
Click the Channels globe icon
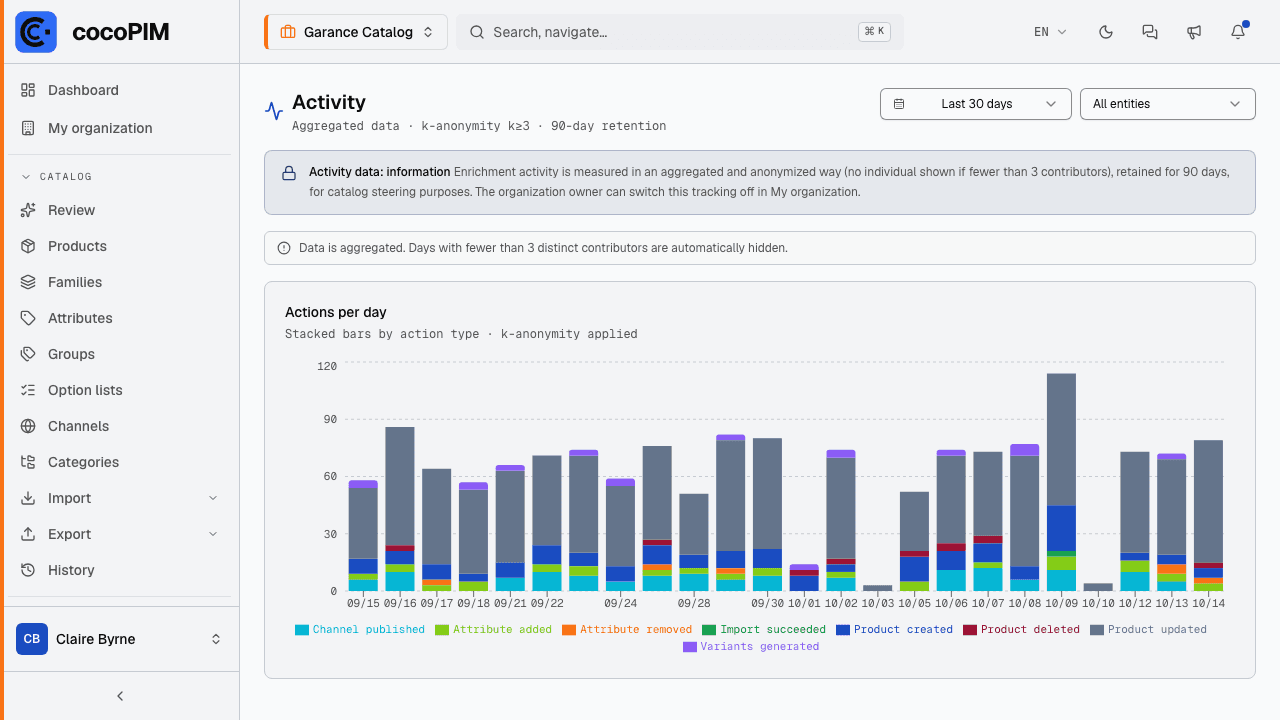pyautogui.click(x=28, y=426)
